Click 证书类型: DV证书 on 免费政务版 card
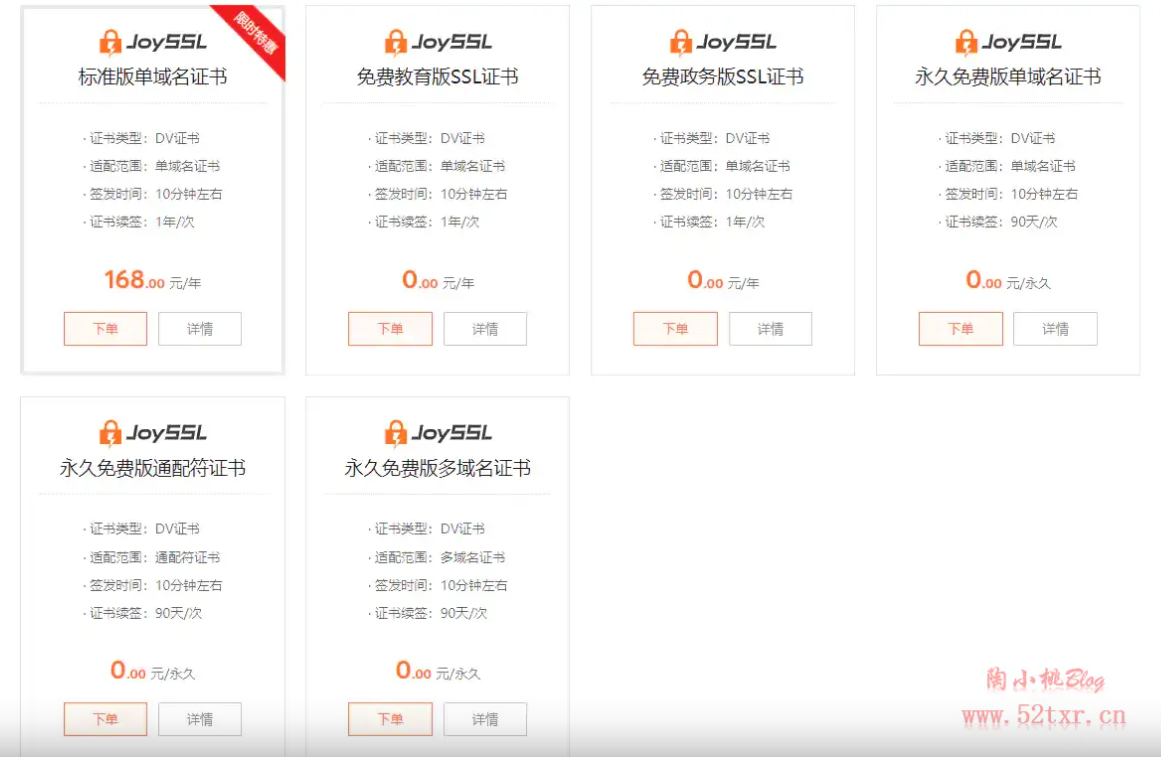 coord(712,138)
